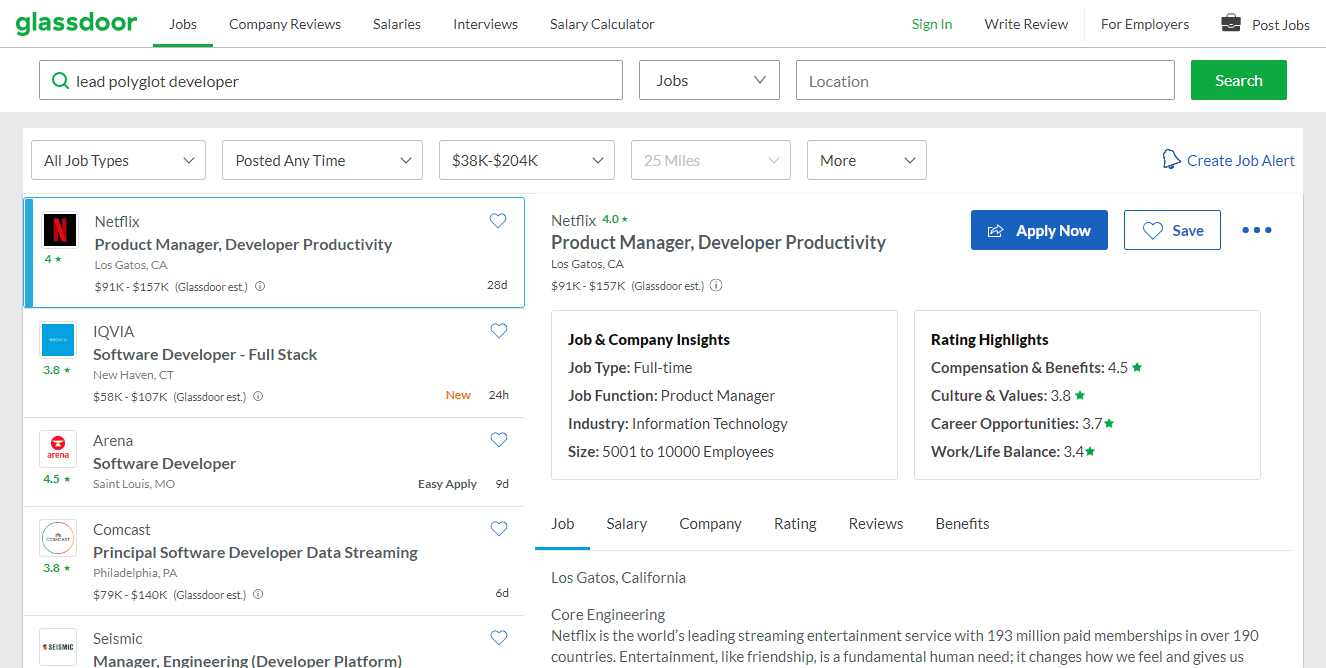The image size is (1326, 668).
Task: Click the For Employers link
Action: point(1145,24)
